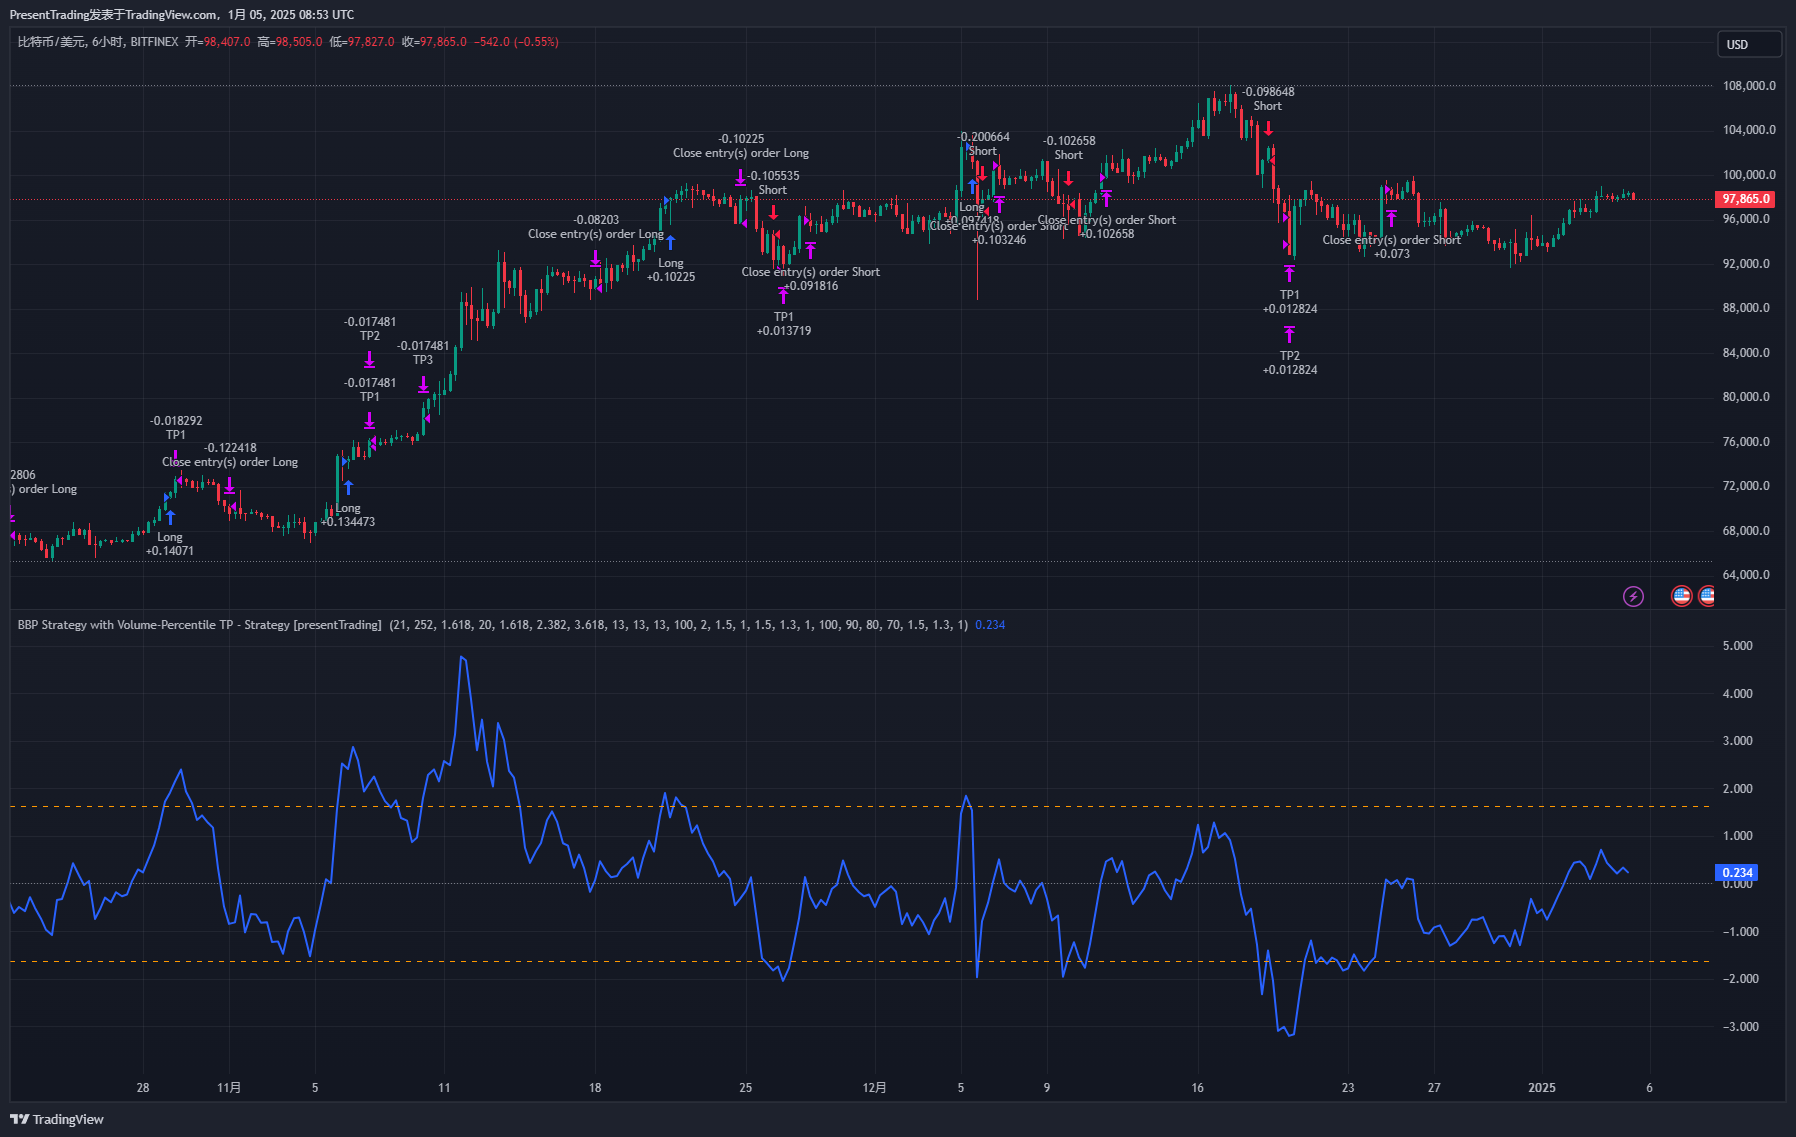Click the orange dashed upper threshold line
Image resolution: width=1796 pixels, height=1137 pixels.
point(860,806)
